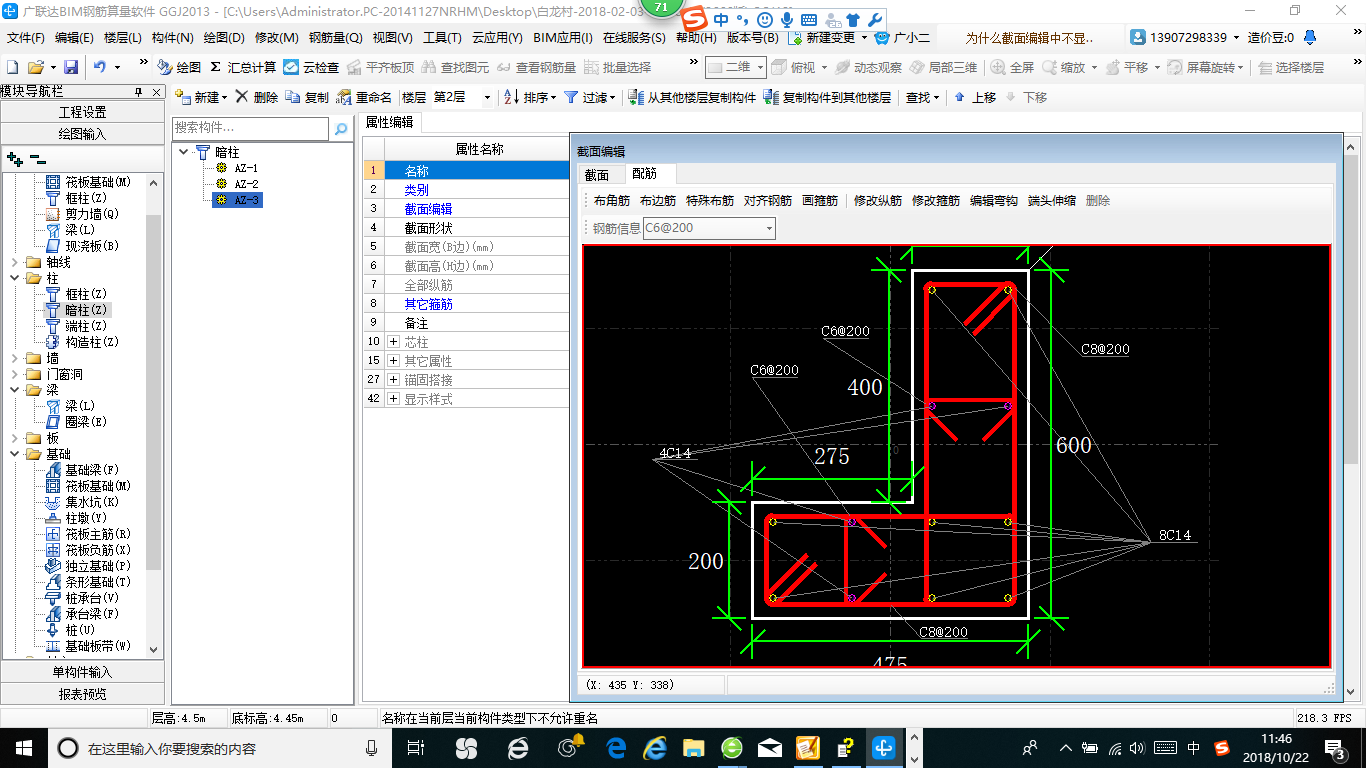Click the 画箍筋 button
This screenshot has width=1366, height=768.
point(820,201)
